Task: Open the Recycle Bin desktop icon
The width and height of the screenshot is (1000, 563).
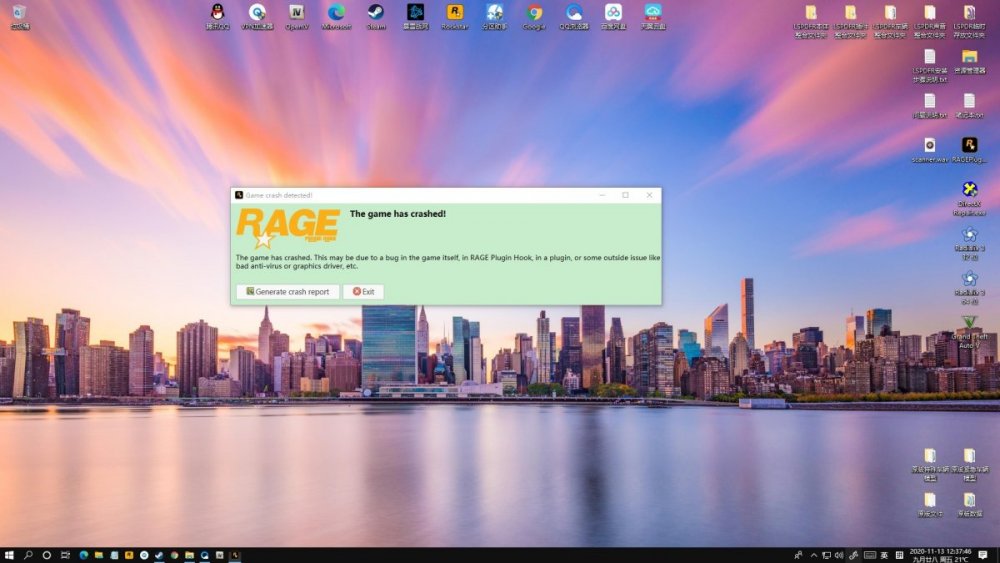Action: pyautogui.click(x=19, y=17)
